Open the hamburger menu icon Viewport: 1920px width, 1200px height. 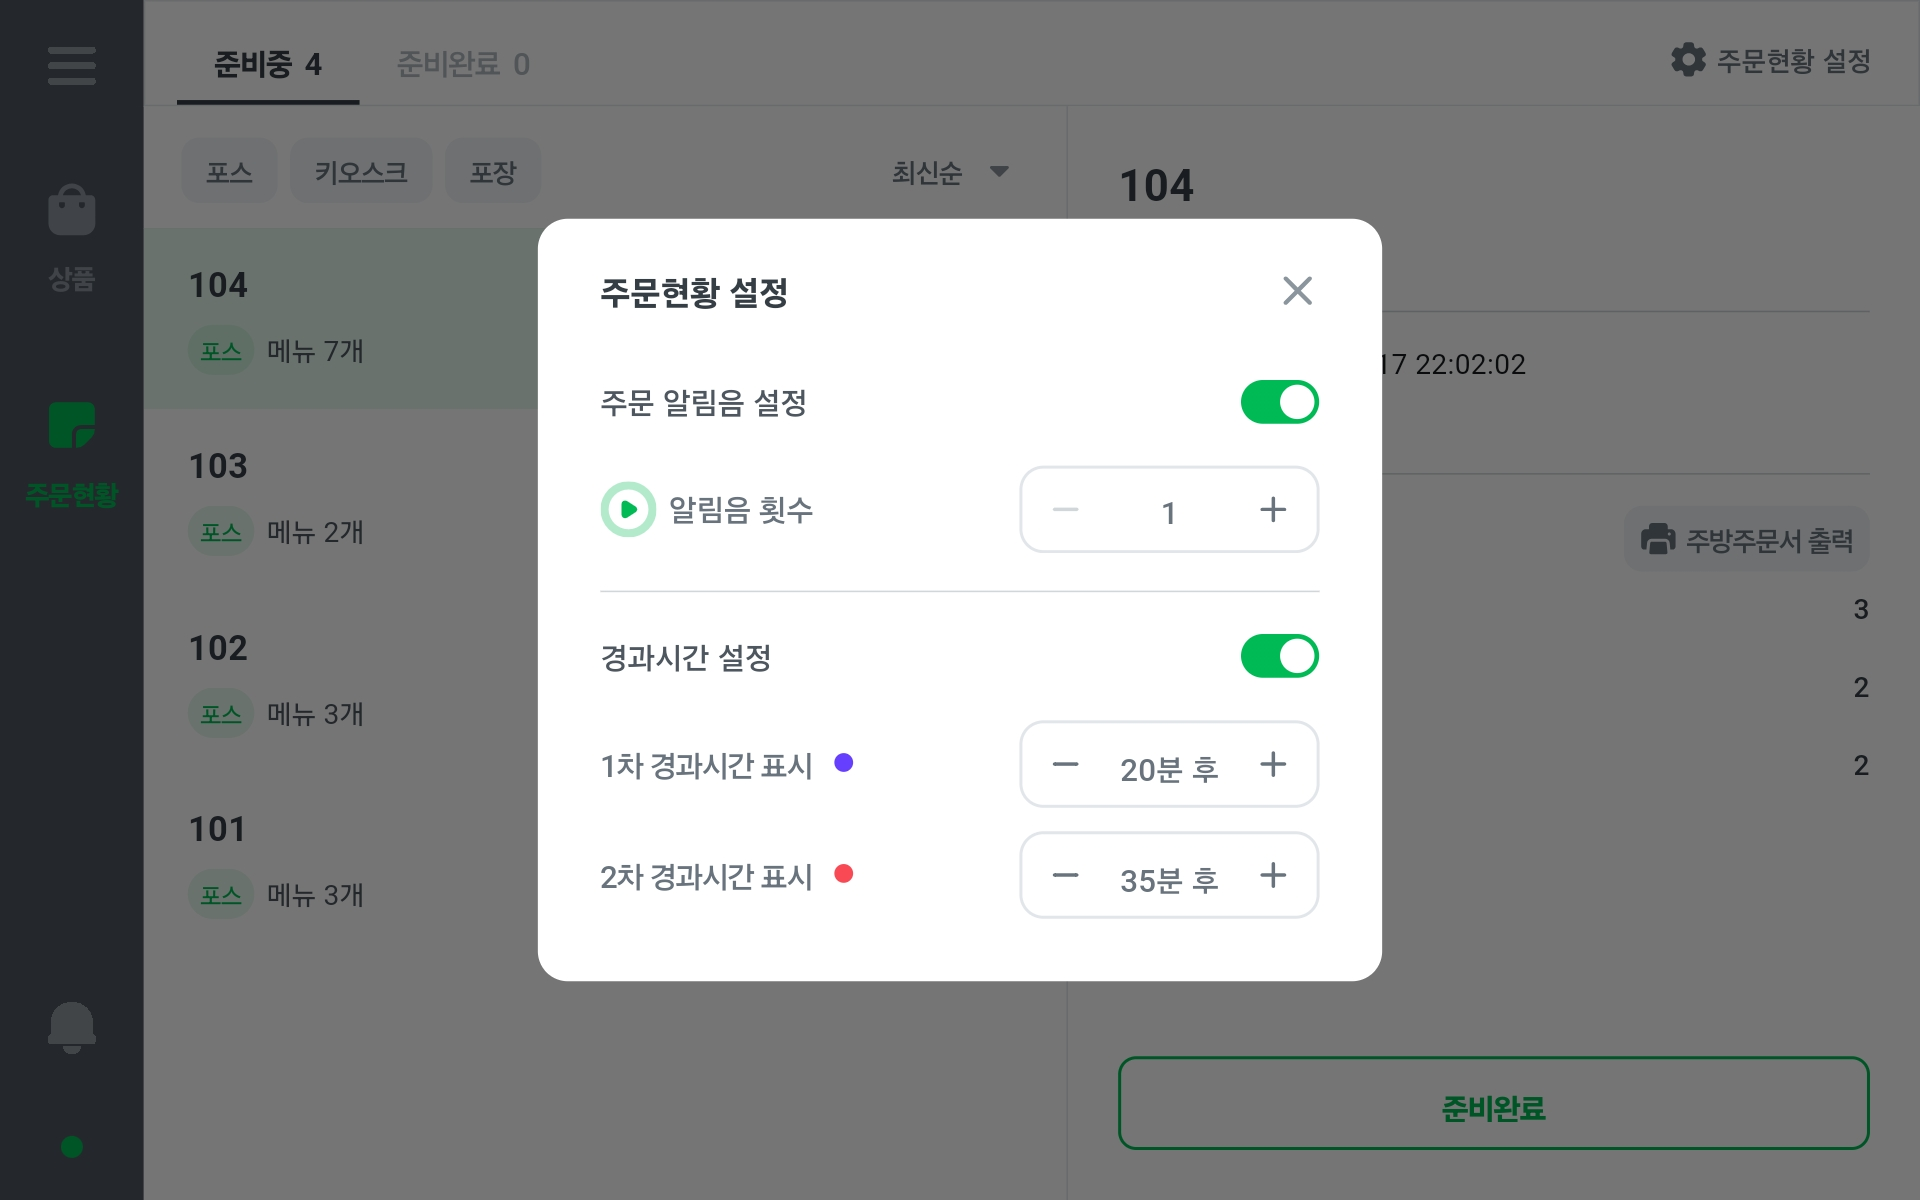pyautogui.click(x=71, y=66)
